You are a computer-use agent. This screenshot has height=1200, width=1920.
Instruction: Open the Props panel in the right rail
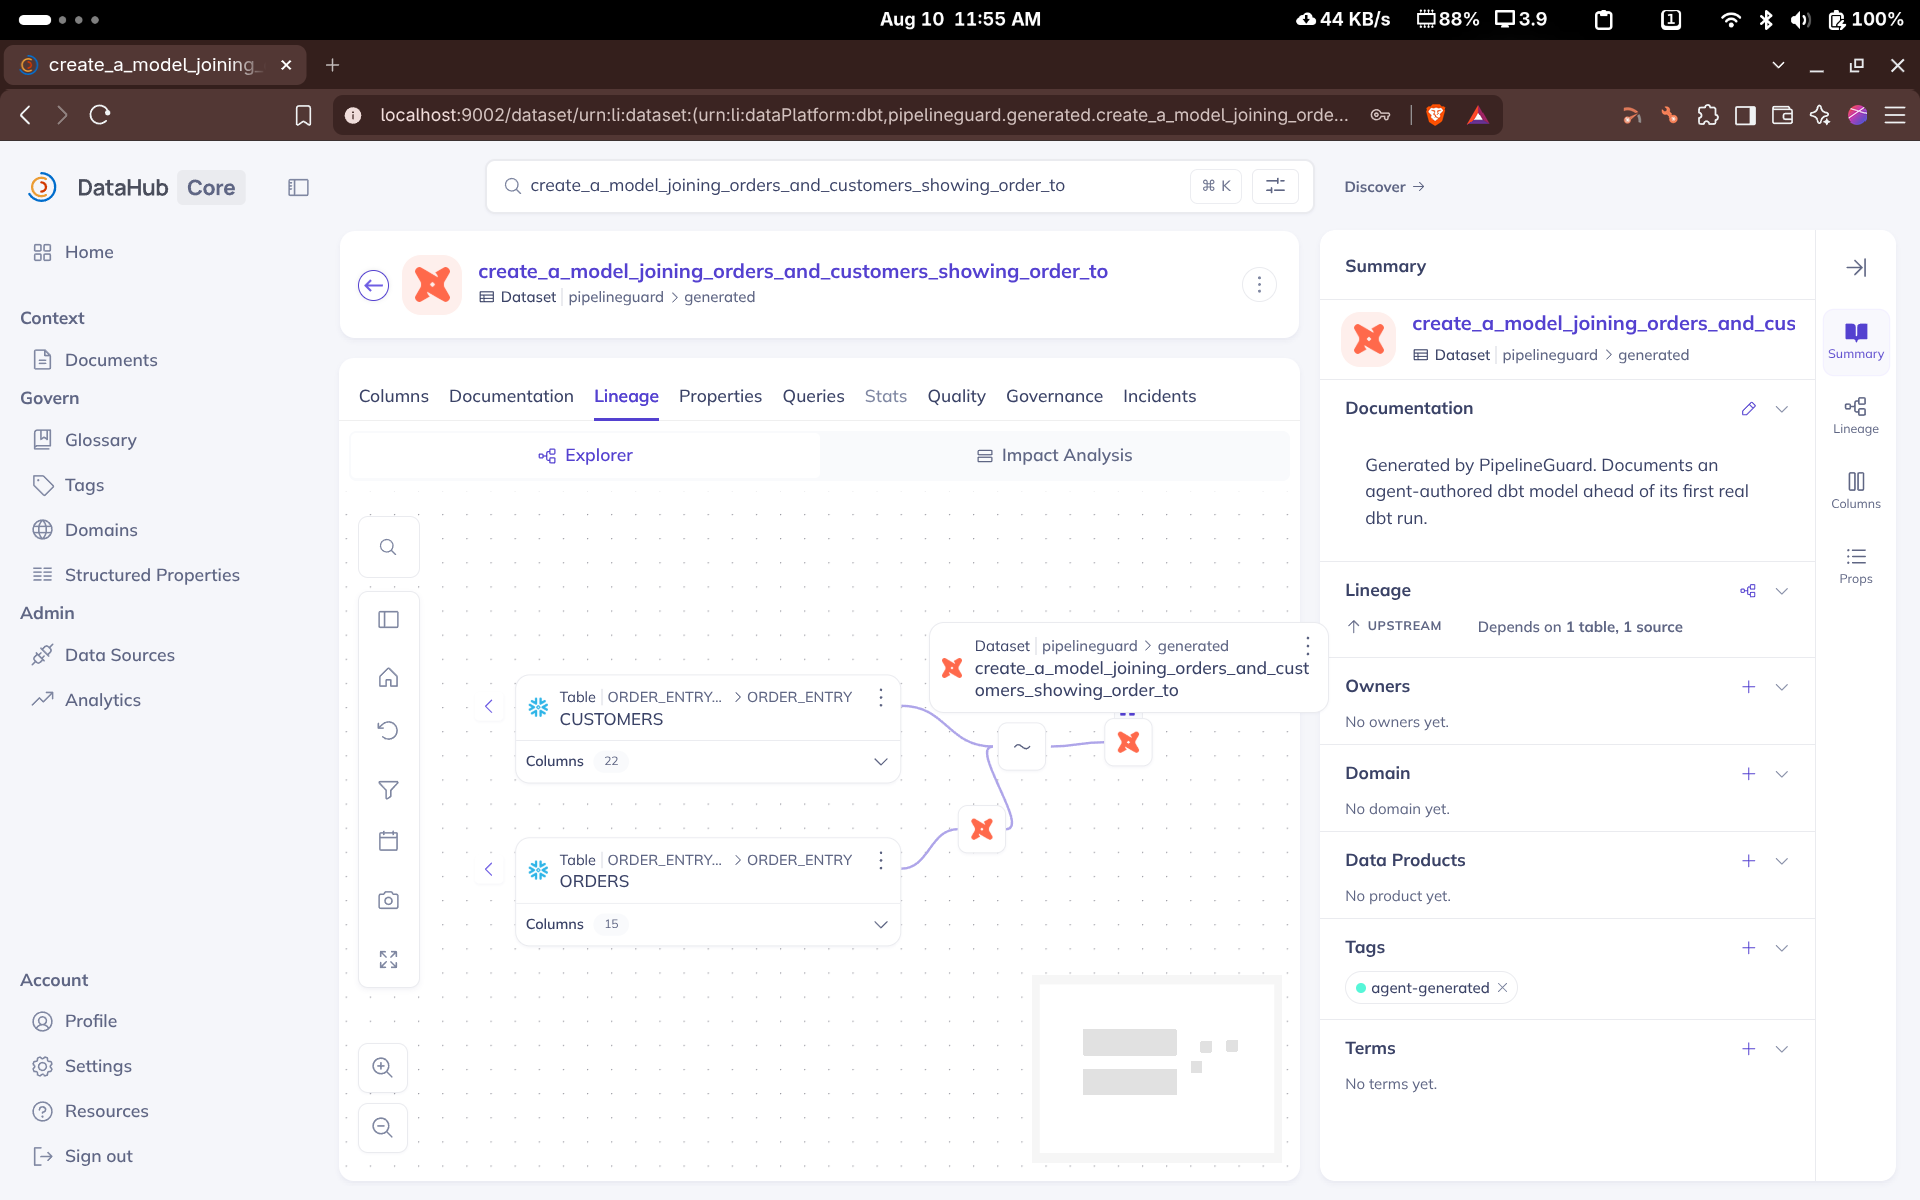tap(1856, 565)
